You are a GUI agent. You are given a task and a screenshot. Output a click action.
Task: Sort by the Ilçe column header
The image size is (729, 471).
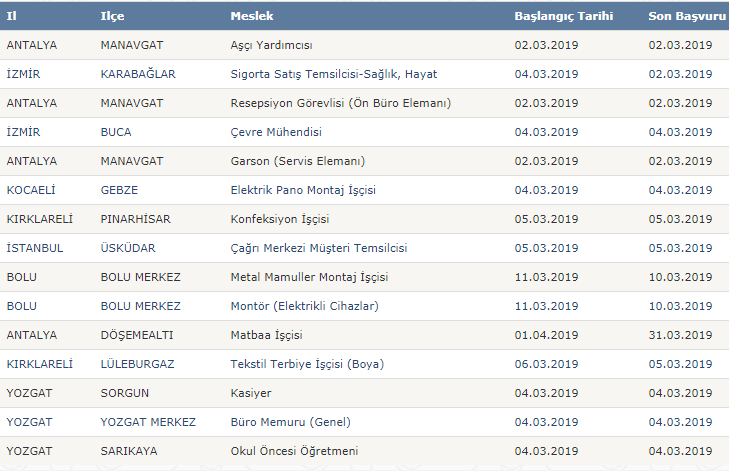click(x=113, y=16)
